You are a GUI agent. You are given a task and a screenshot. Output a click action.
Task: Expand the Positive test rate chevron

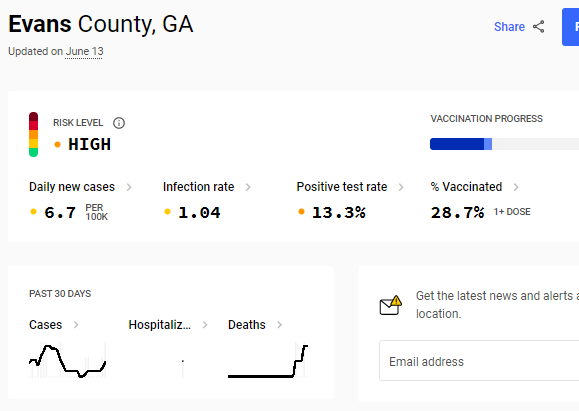click(x=401, y=187)
